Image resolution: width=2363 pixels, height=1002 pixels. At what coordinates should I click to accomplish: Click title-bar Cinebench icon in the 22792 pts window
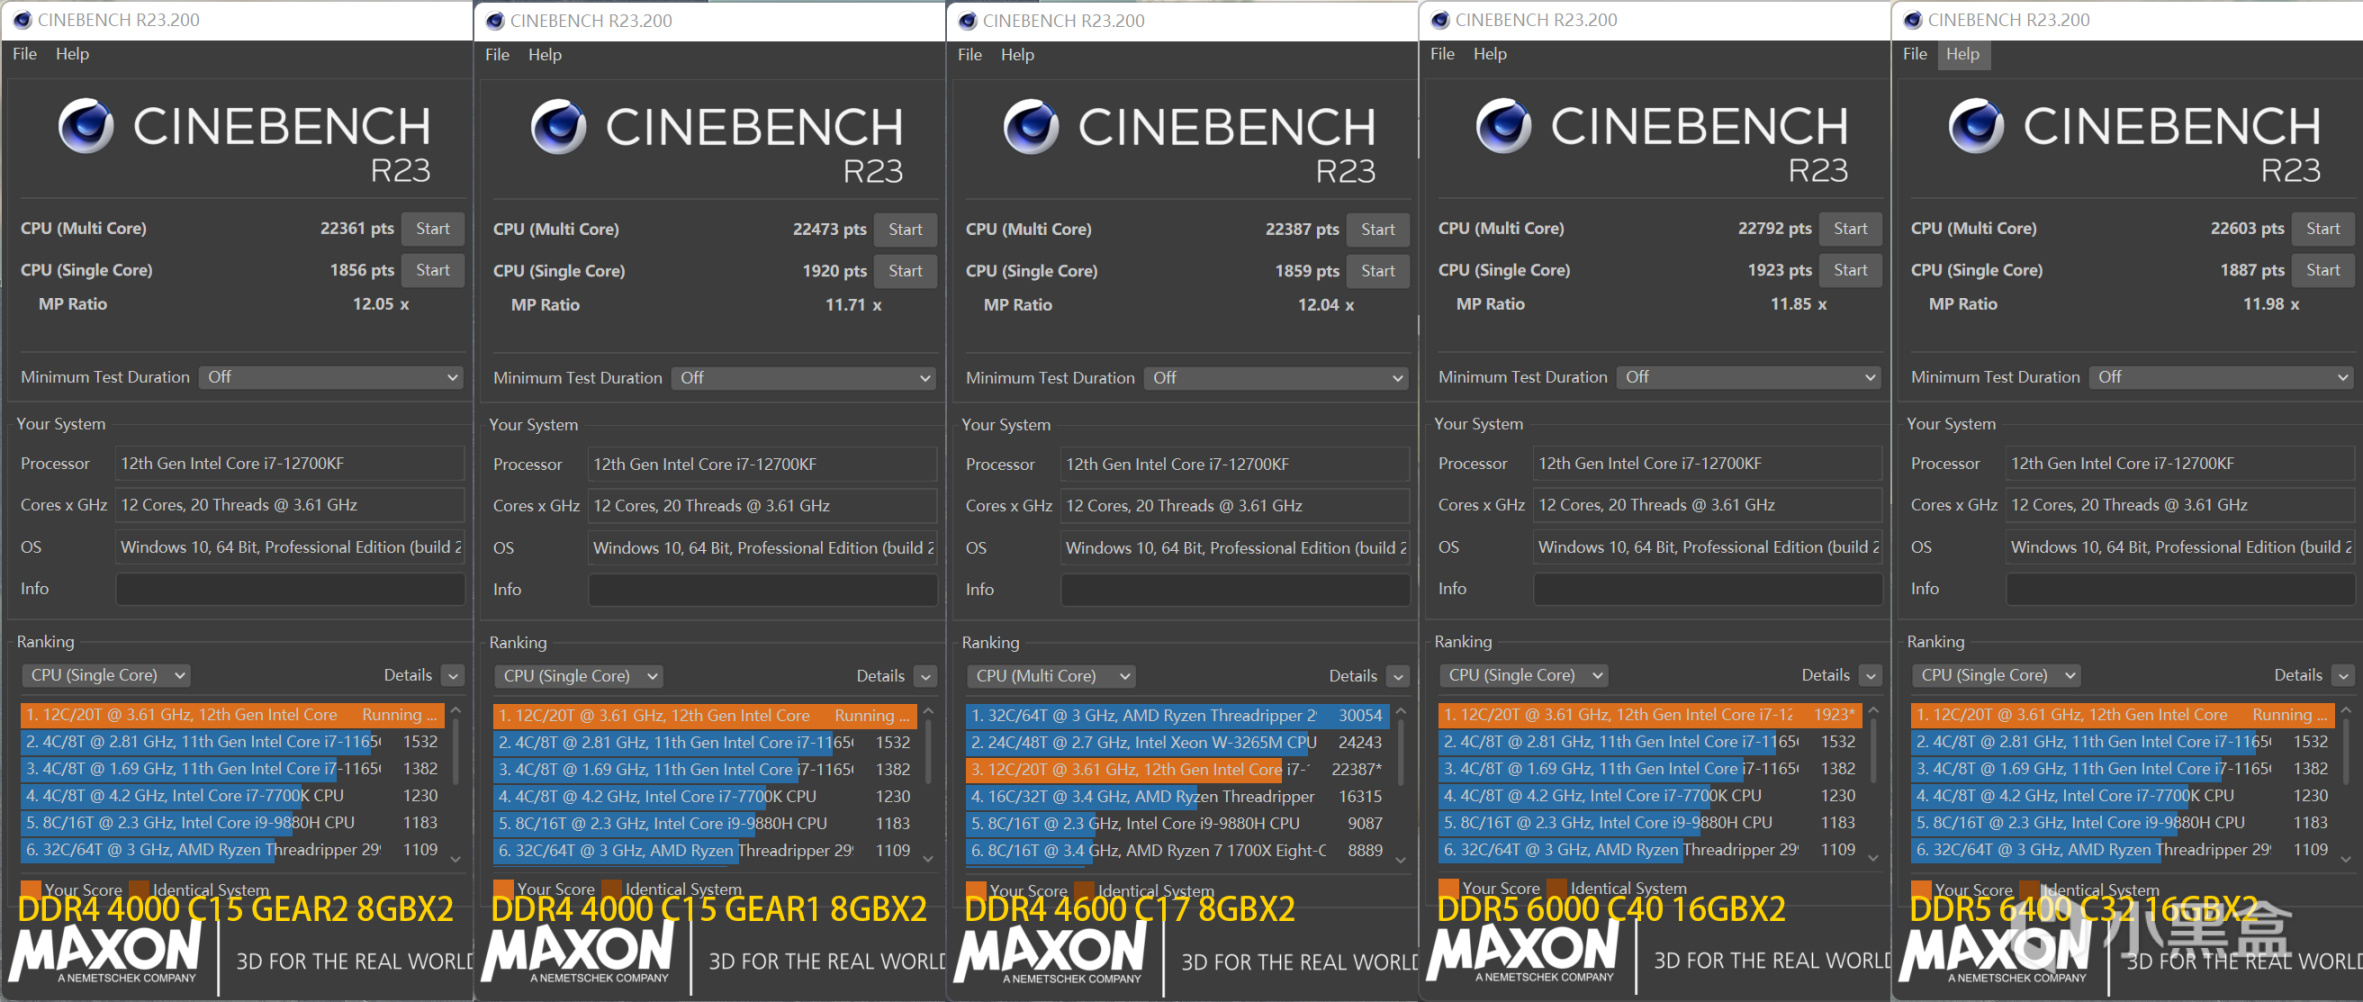pos(1440,20)
